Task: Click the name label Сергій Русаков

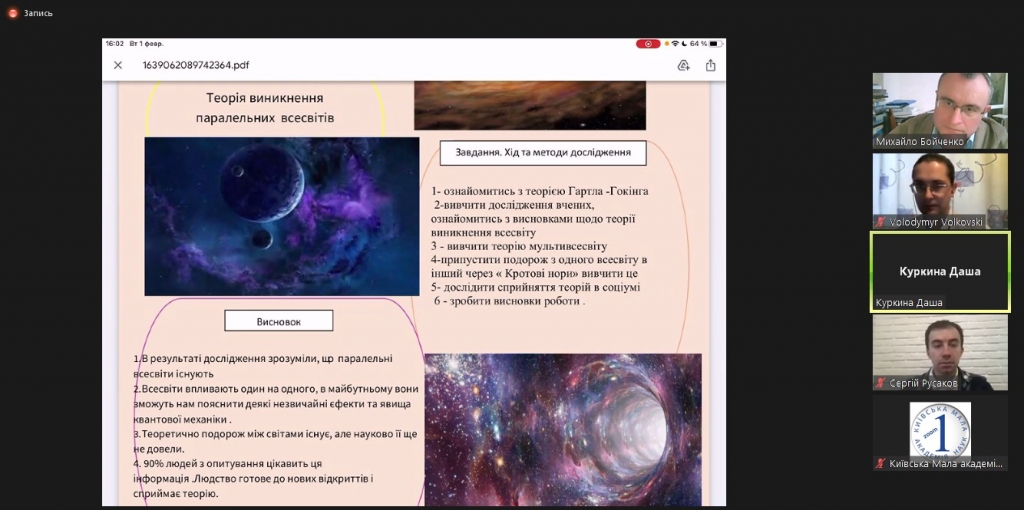Action: tap(923, 383)
